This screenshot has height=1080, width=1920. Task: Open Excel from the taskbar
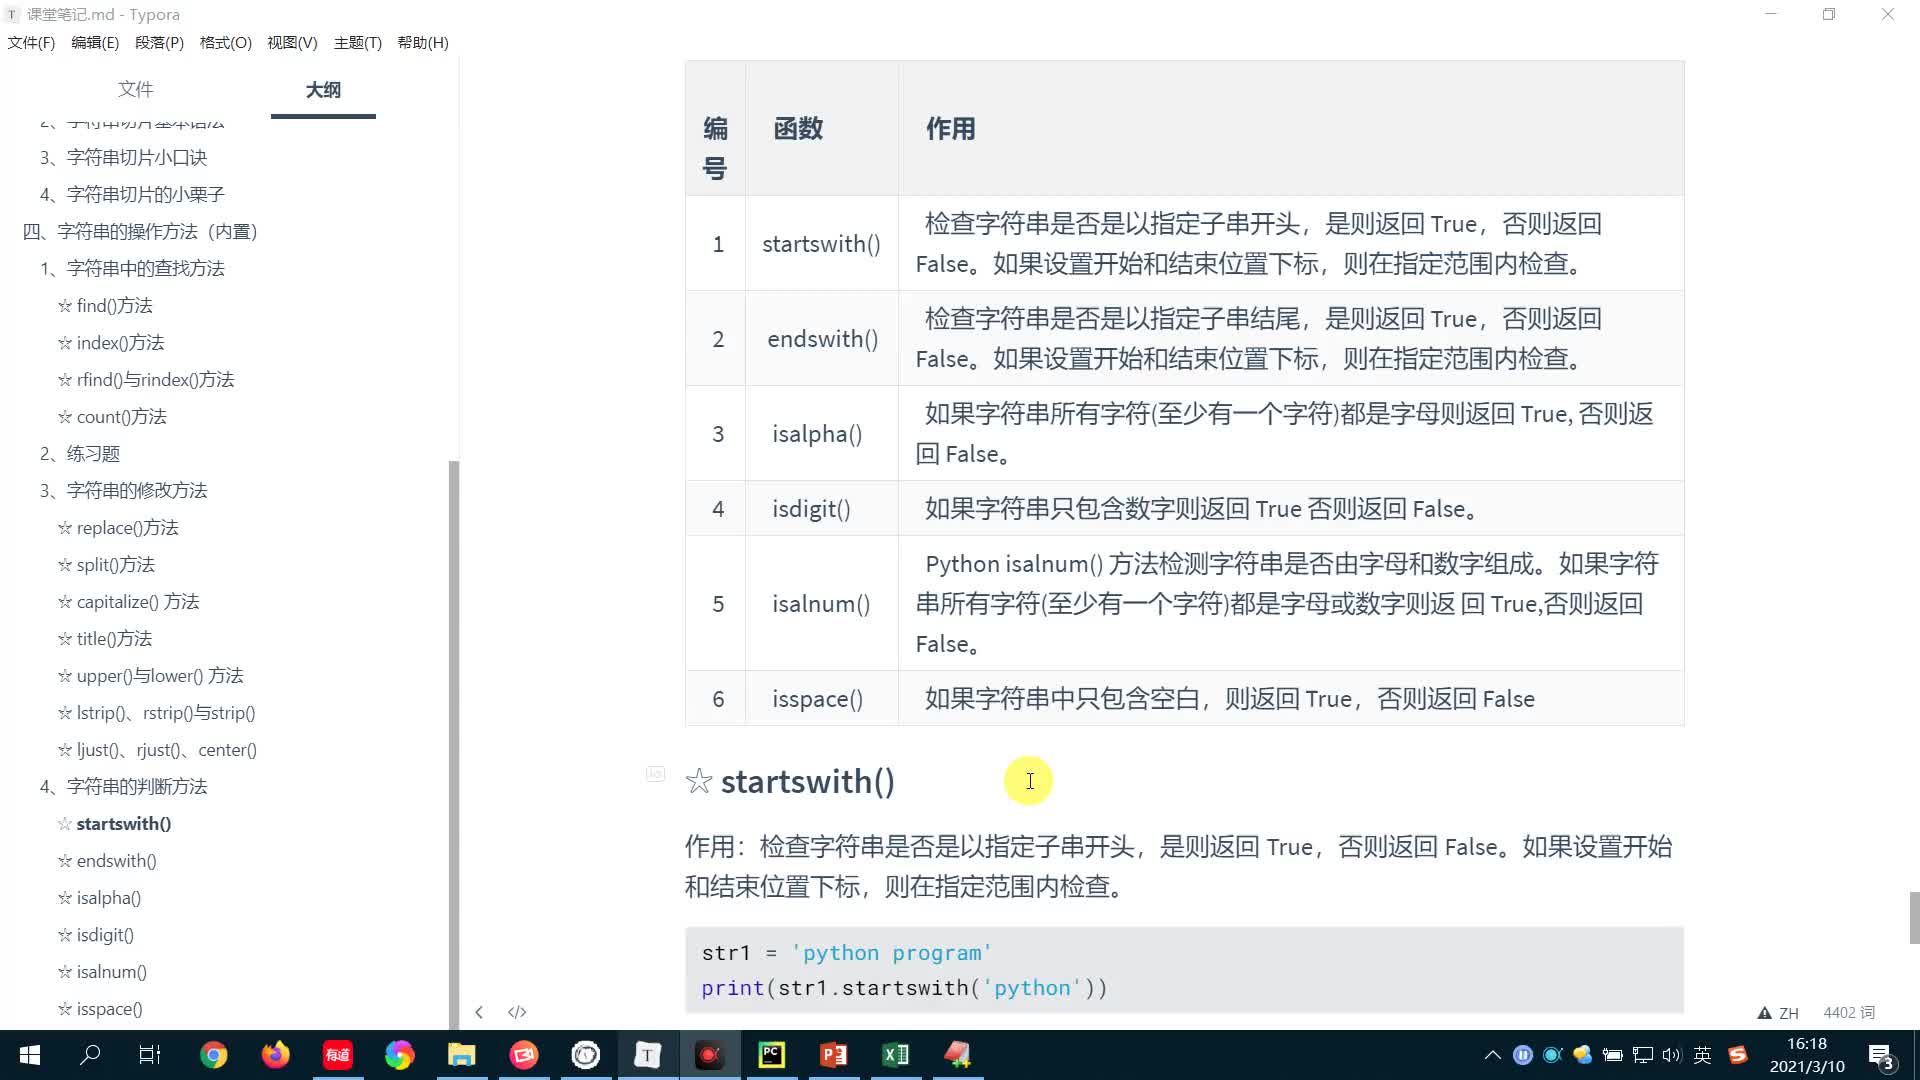895,1055
